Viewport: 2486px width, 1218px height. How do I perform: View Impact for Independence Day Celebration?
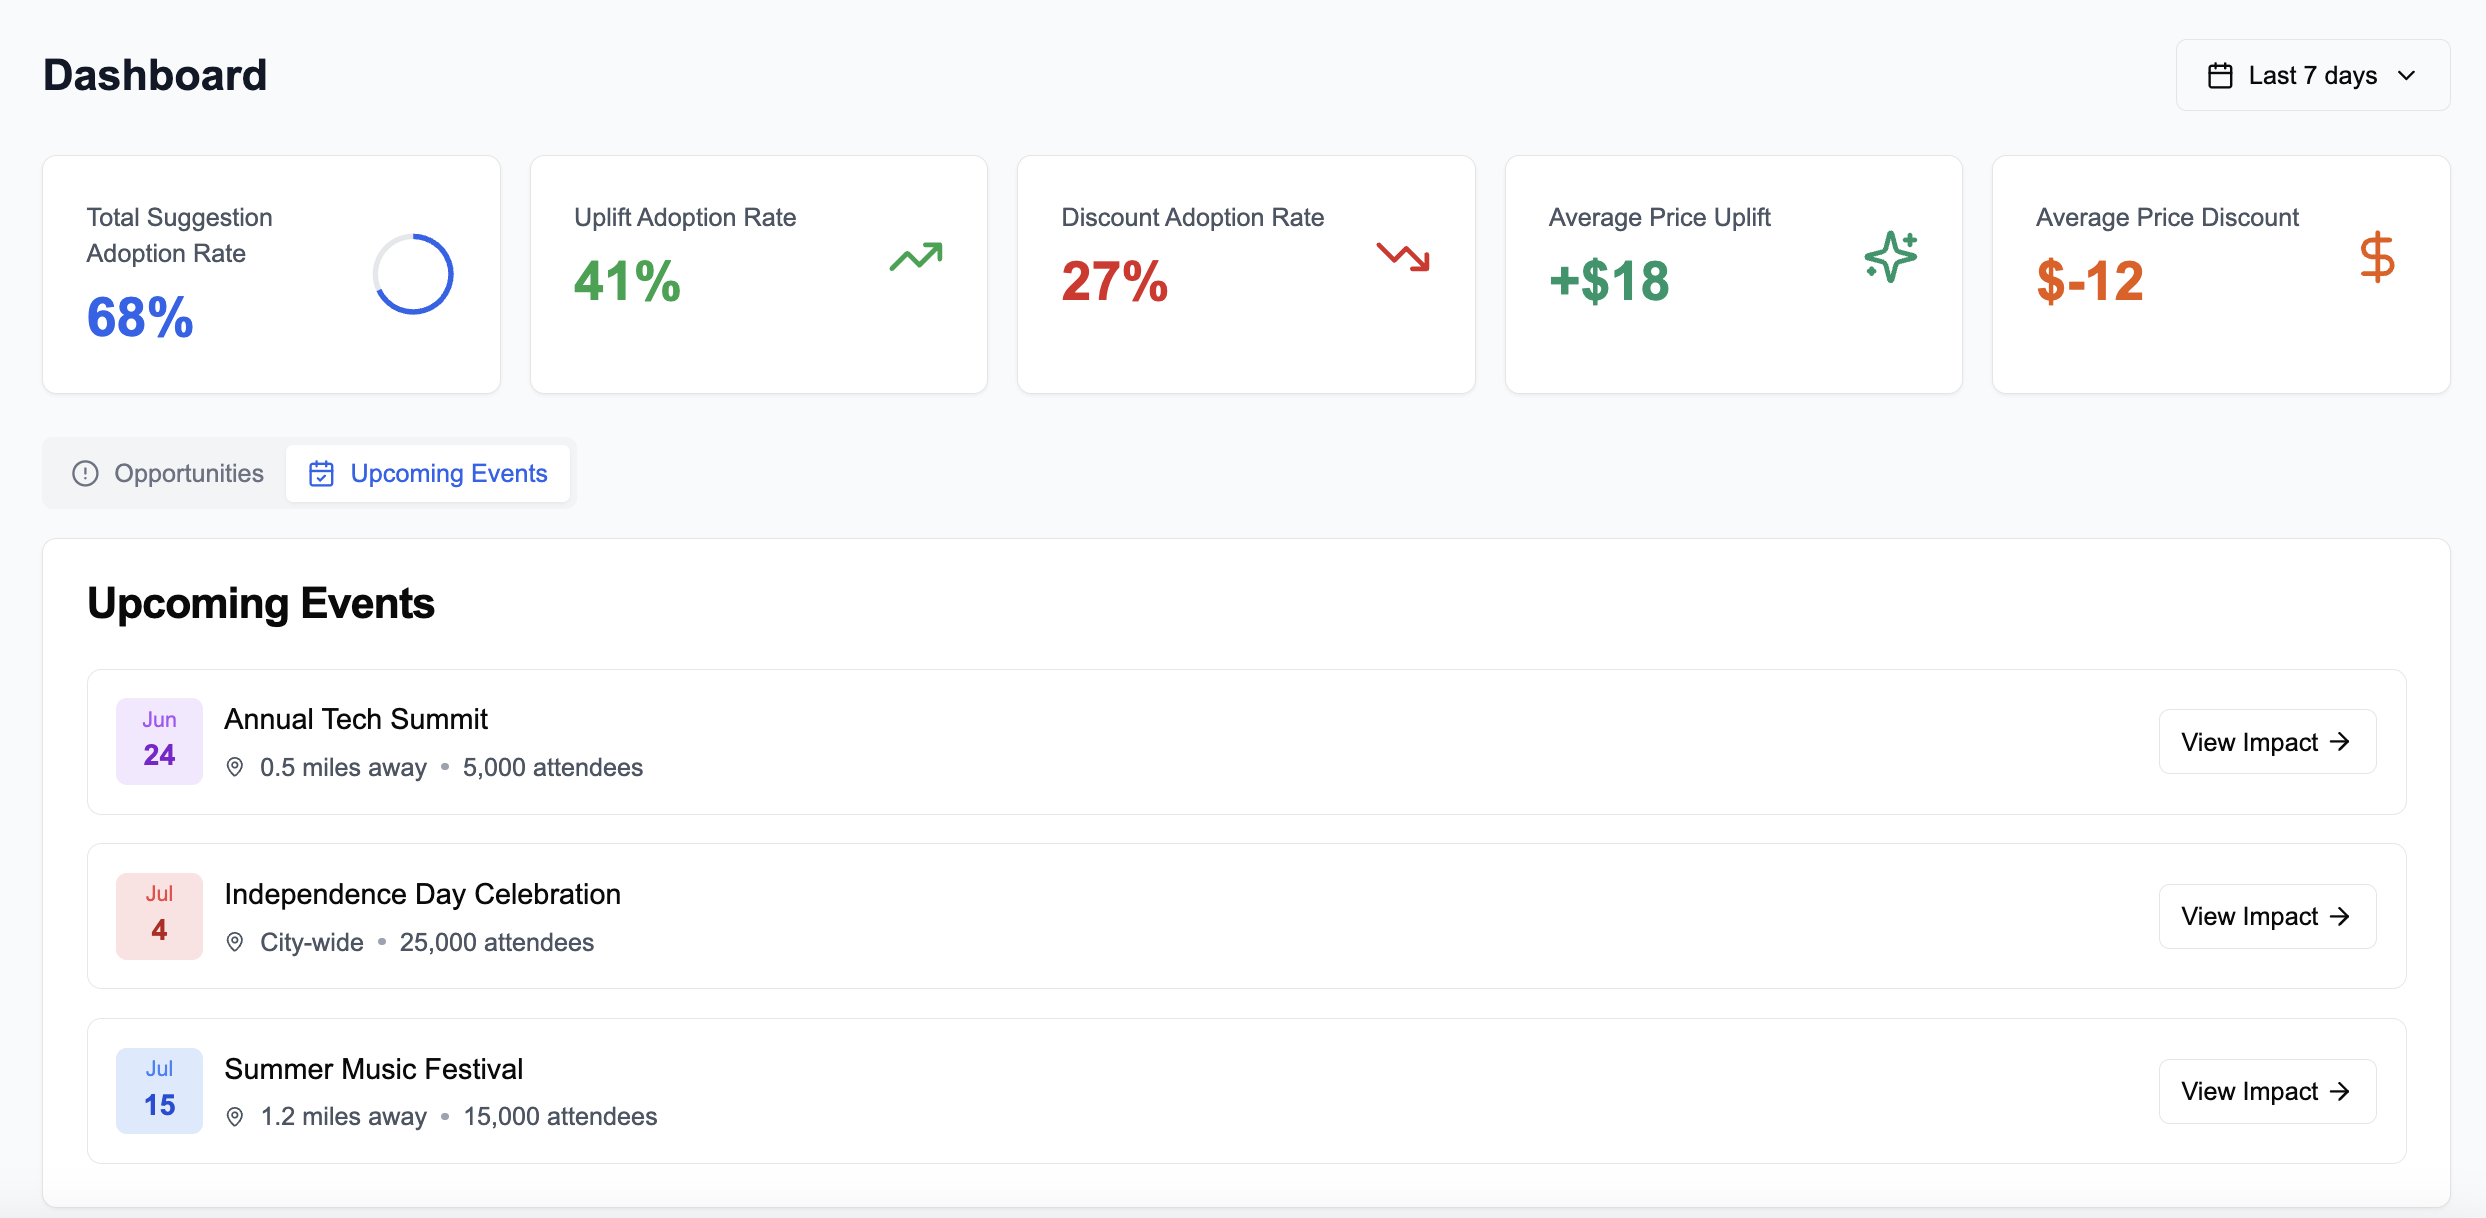tap(2267, 916)
